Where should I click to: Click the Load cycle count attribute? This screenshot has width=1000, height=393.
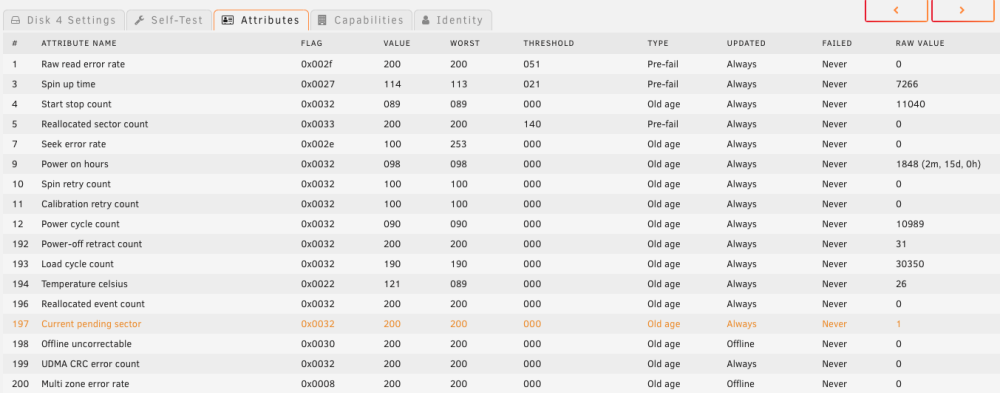tap(77, 264)
